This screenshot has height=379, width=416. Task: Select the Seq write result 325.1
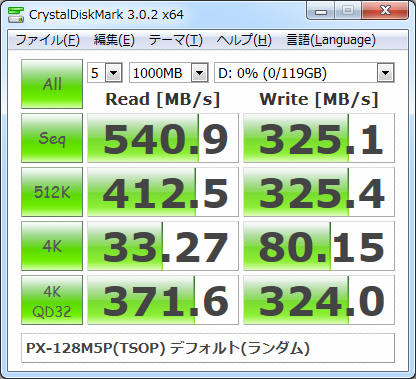point(319,138)
